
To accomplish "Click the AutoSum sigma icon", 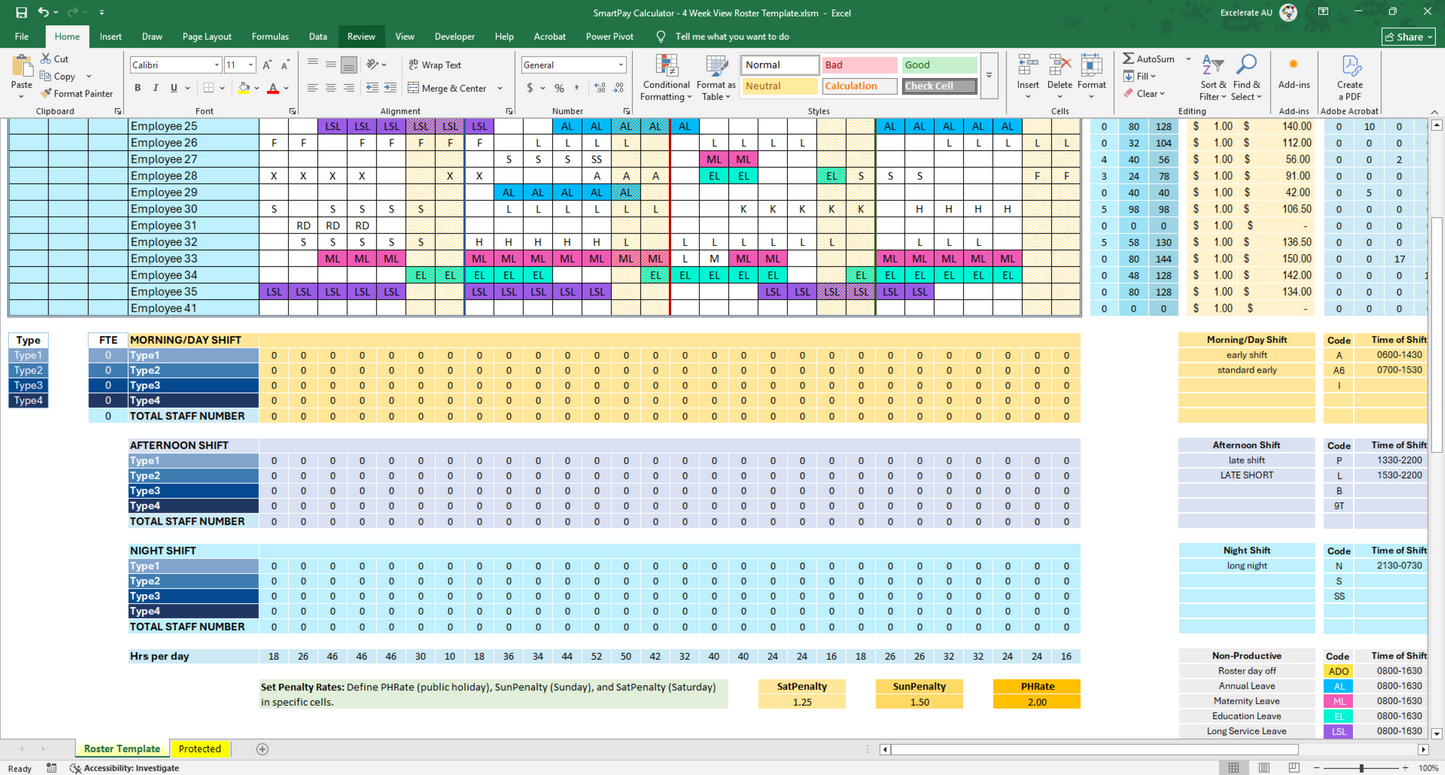I will (x=1128, y=59).
